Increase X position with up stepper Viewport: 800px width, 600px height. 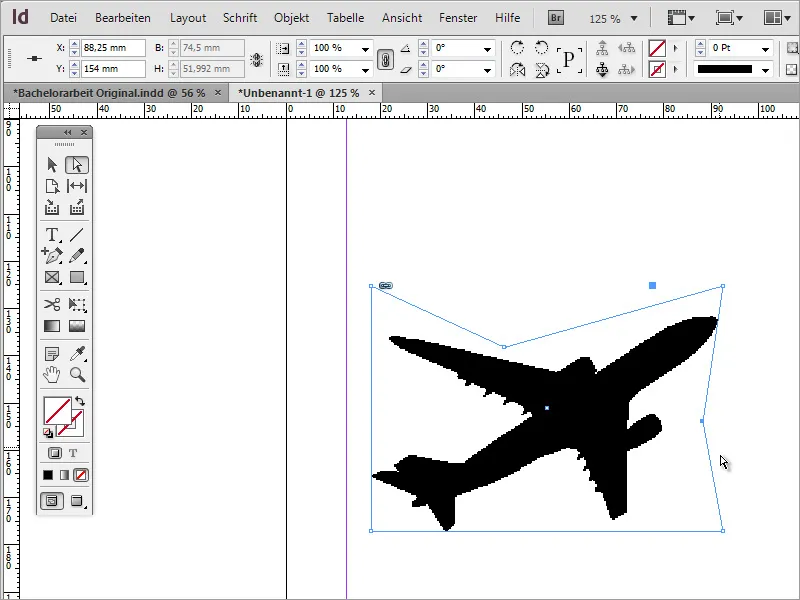(x=74, y=44)
